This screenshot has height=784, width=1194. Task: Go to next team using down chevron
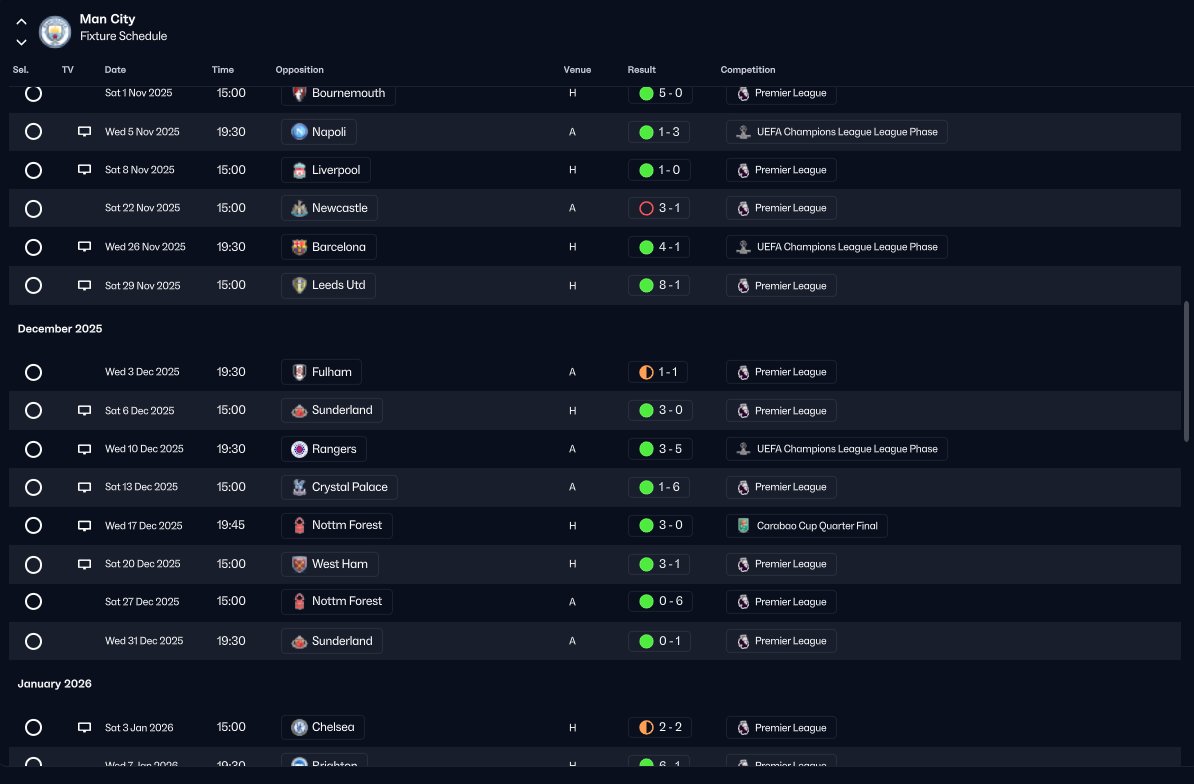tap(21, 42)
